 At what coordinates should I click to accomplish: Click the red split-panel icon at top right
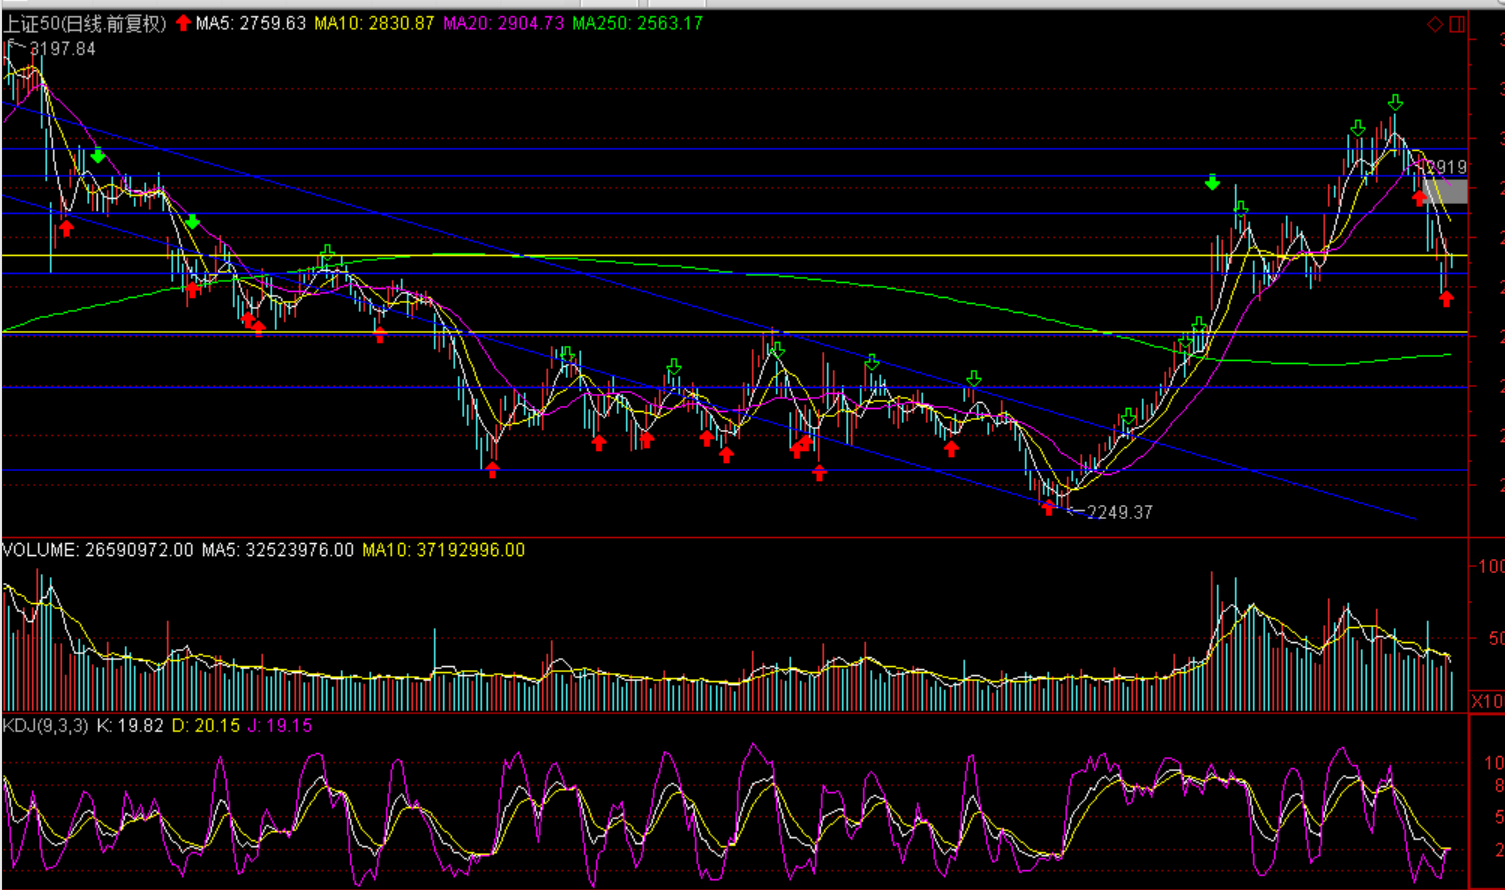[x=1457, y=24]
